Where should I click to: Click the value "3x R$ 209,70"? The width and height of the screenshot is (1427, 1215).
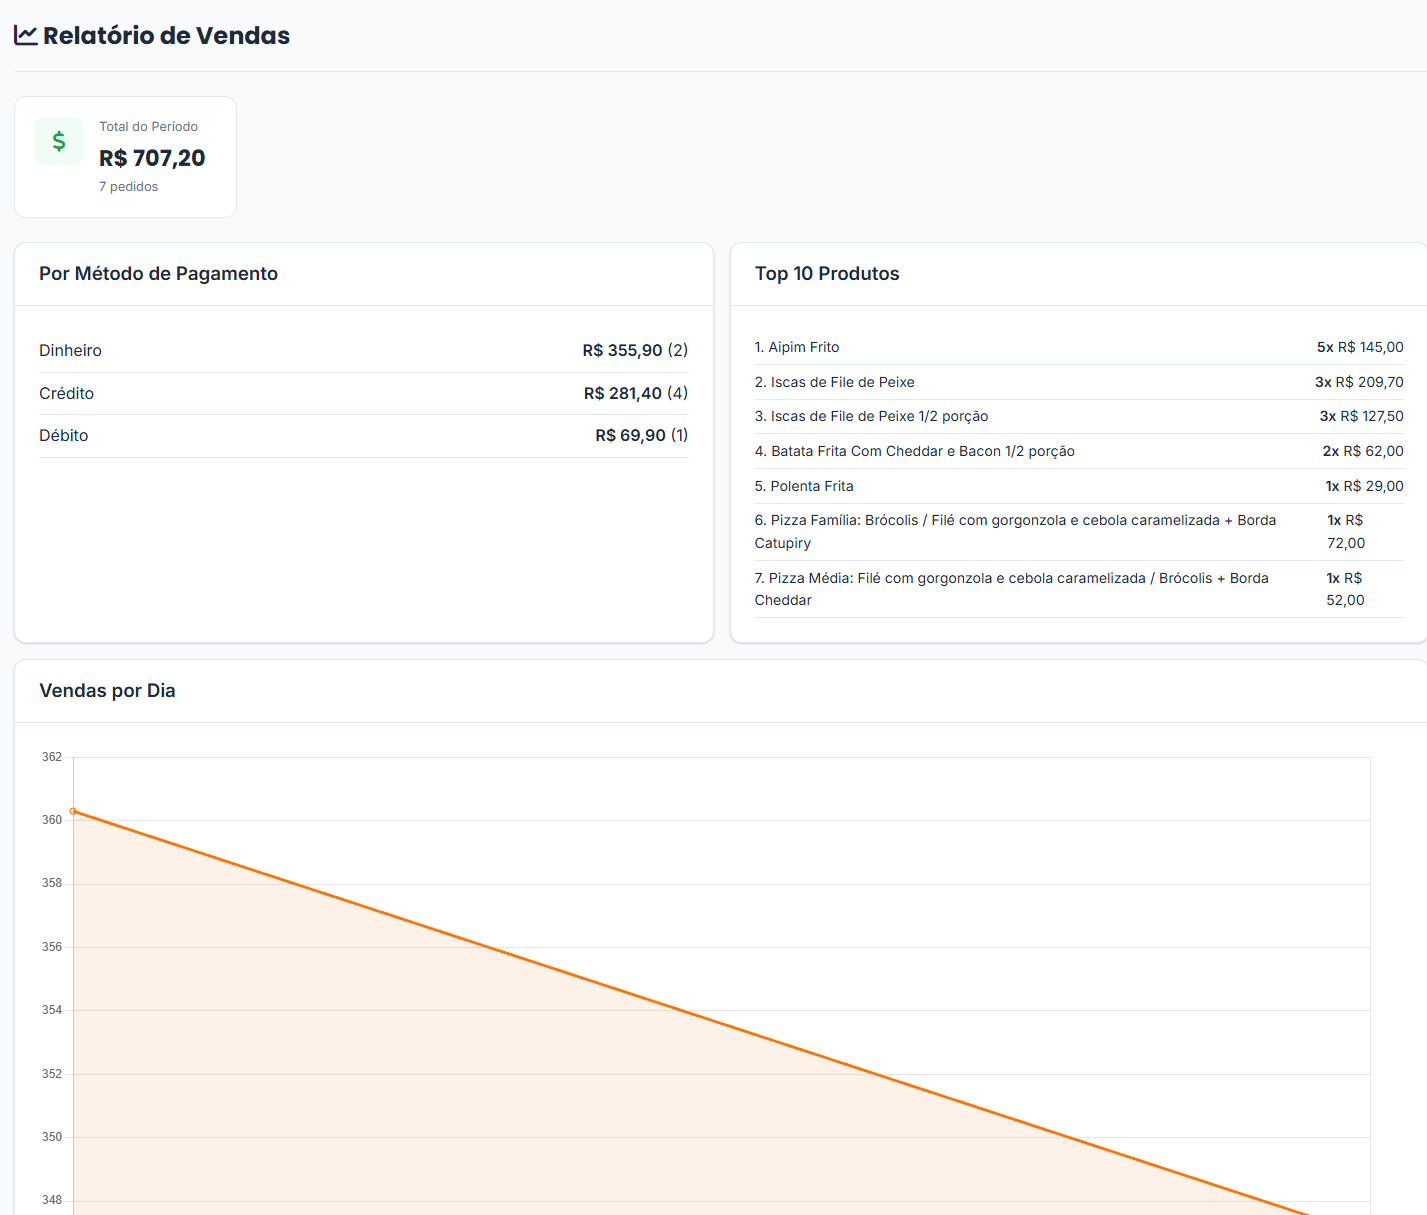(x=1359, y=383)
